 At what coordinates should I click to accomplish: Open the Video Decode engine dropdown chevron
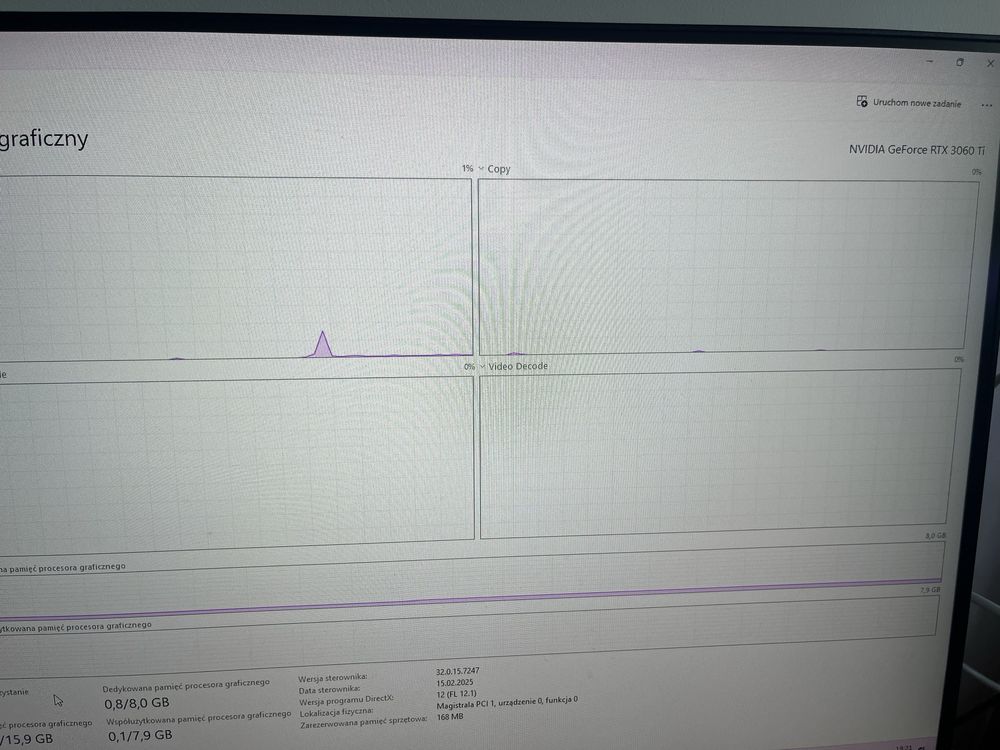[x=483, y=366]
